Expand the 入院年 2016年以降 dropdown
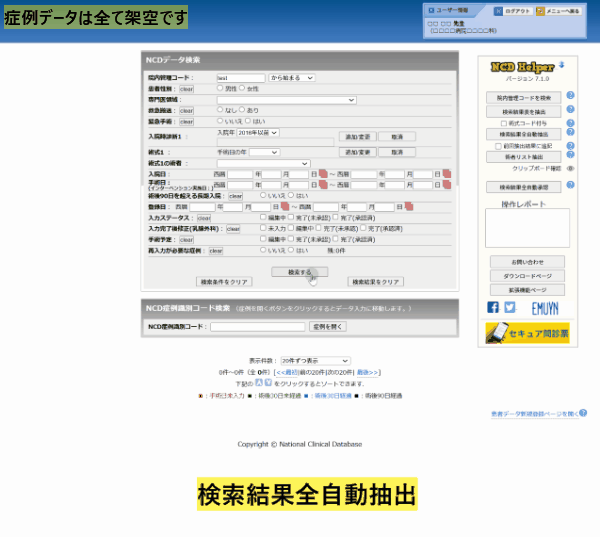Viewport: 600px width, 537px height. (258, 132)
